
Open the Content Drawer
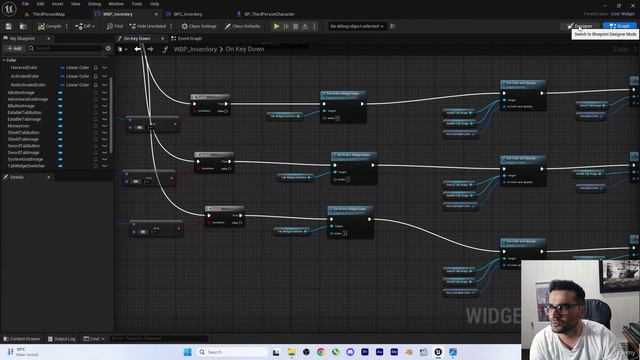(x=22, y=339)
